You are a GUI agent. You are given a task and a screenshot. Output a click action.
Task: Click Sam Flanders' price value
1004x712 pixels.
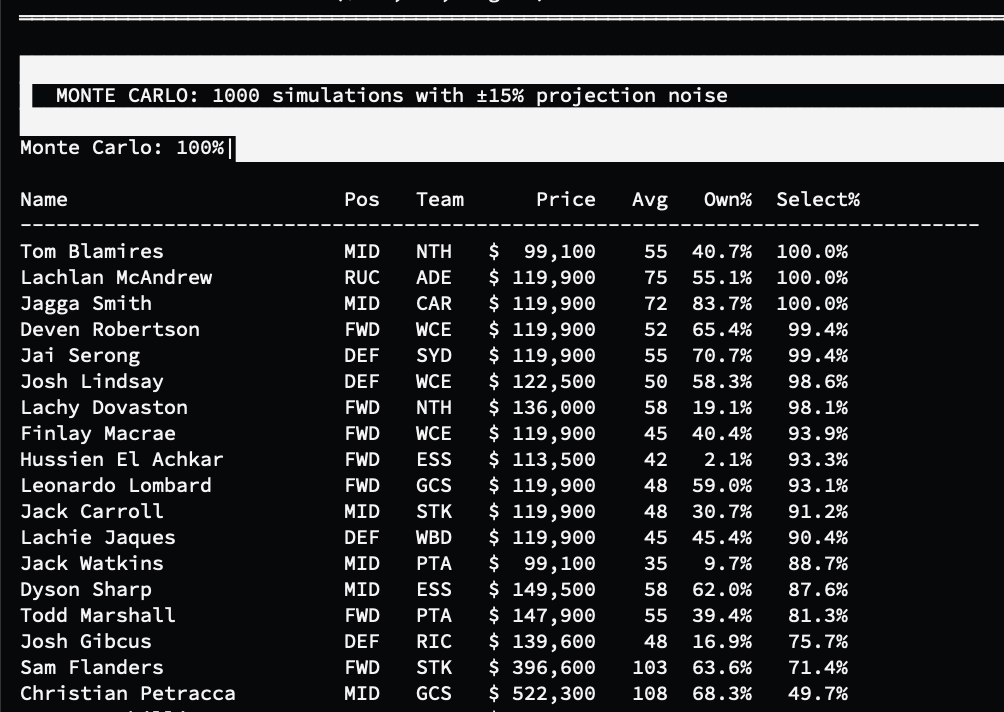(556, 668)
